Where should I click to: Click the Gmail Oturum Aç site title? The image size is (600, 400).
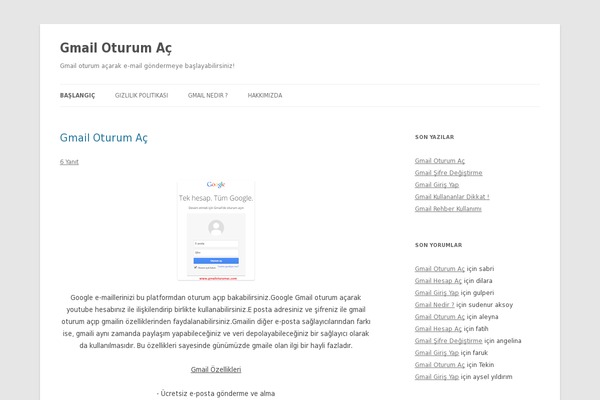[115, 47]
